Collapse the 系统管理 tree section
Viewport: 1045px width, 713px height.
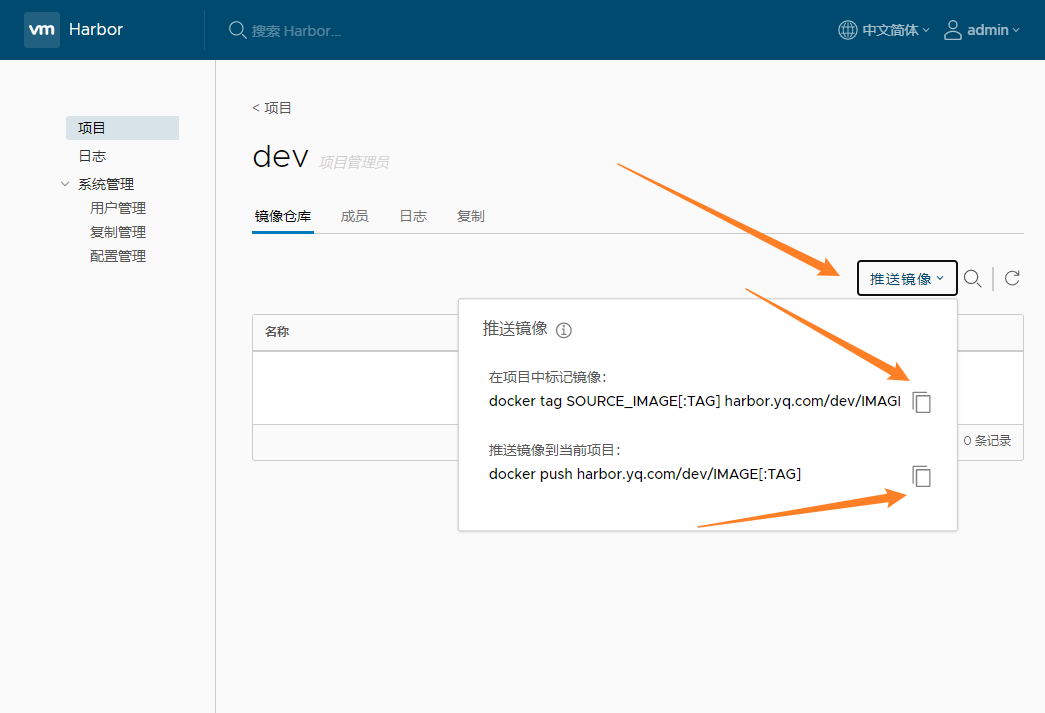point(66,184)
